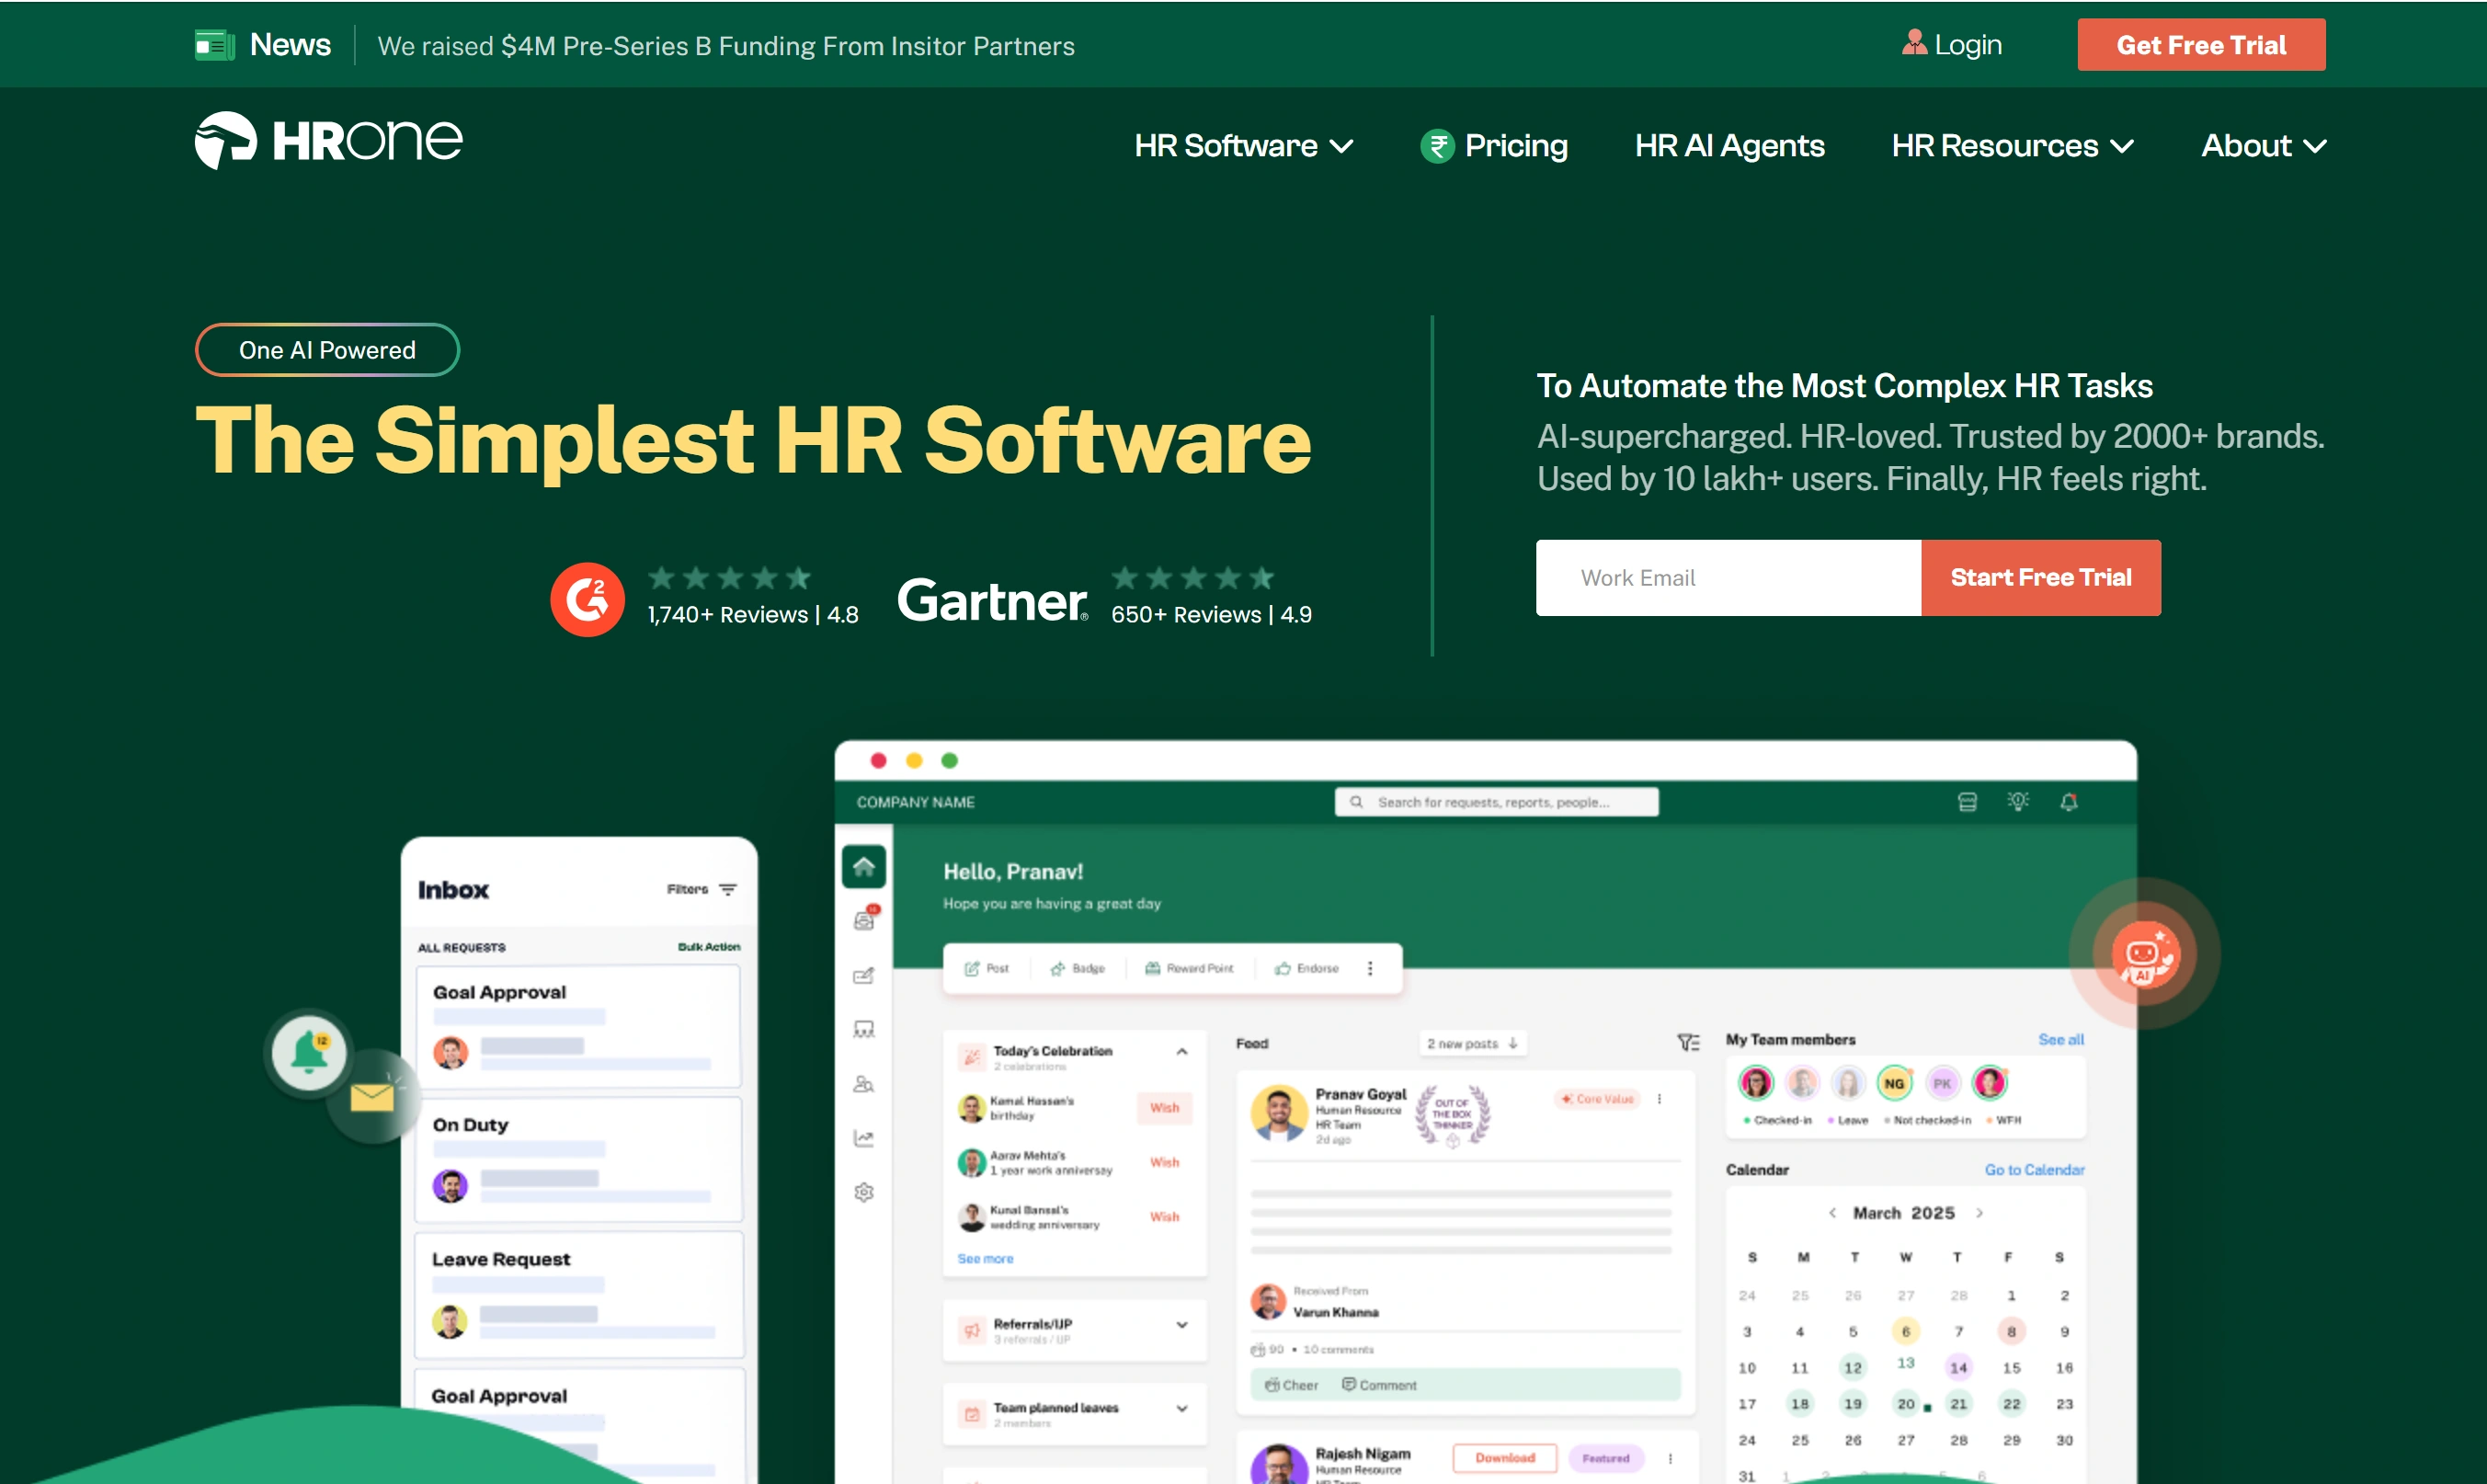The width and height of the screenshot is (2487, 1484).
Task: Click the feed filter icon
Action: click(x=1689, y=1042)
